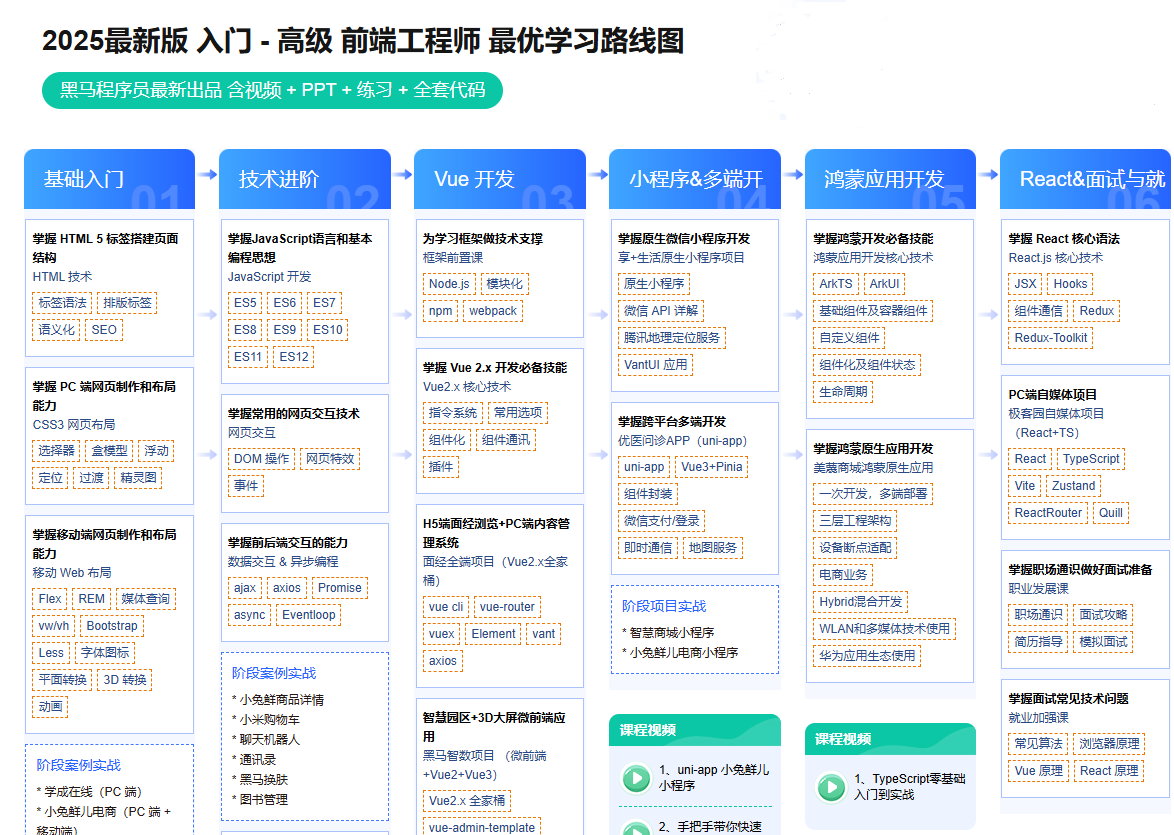Click the green 黑马程序员最新出品 banner button
1174x835 pixels.
(x=272, y=90)
